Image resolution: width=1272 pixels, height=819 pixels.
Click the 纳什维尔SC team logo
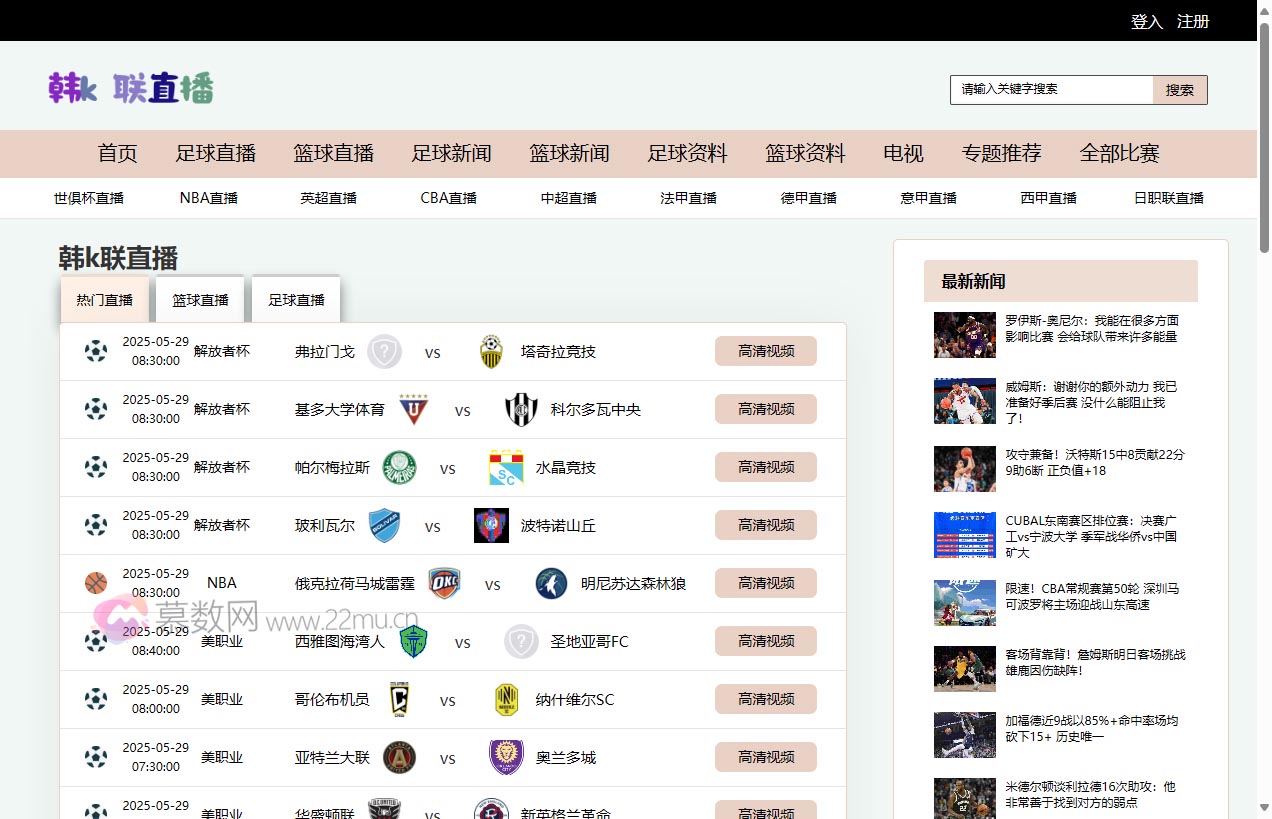[506, 699]
